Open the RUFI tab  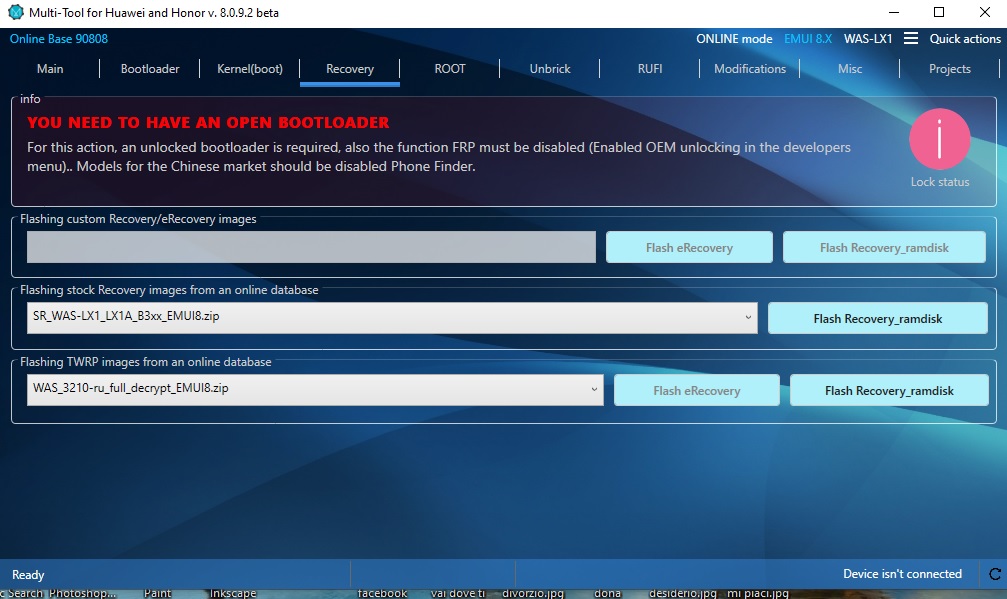(x=650, y=69)
